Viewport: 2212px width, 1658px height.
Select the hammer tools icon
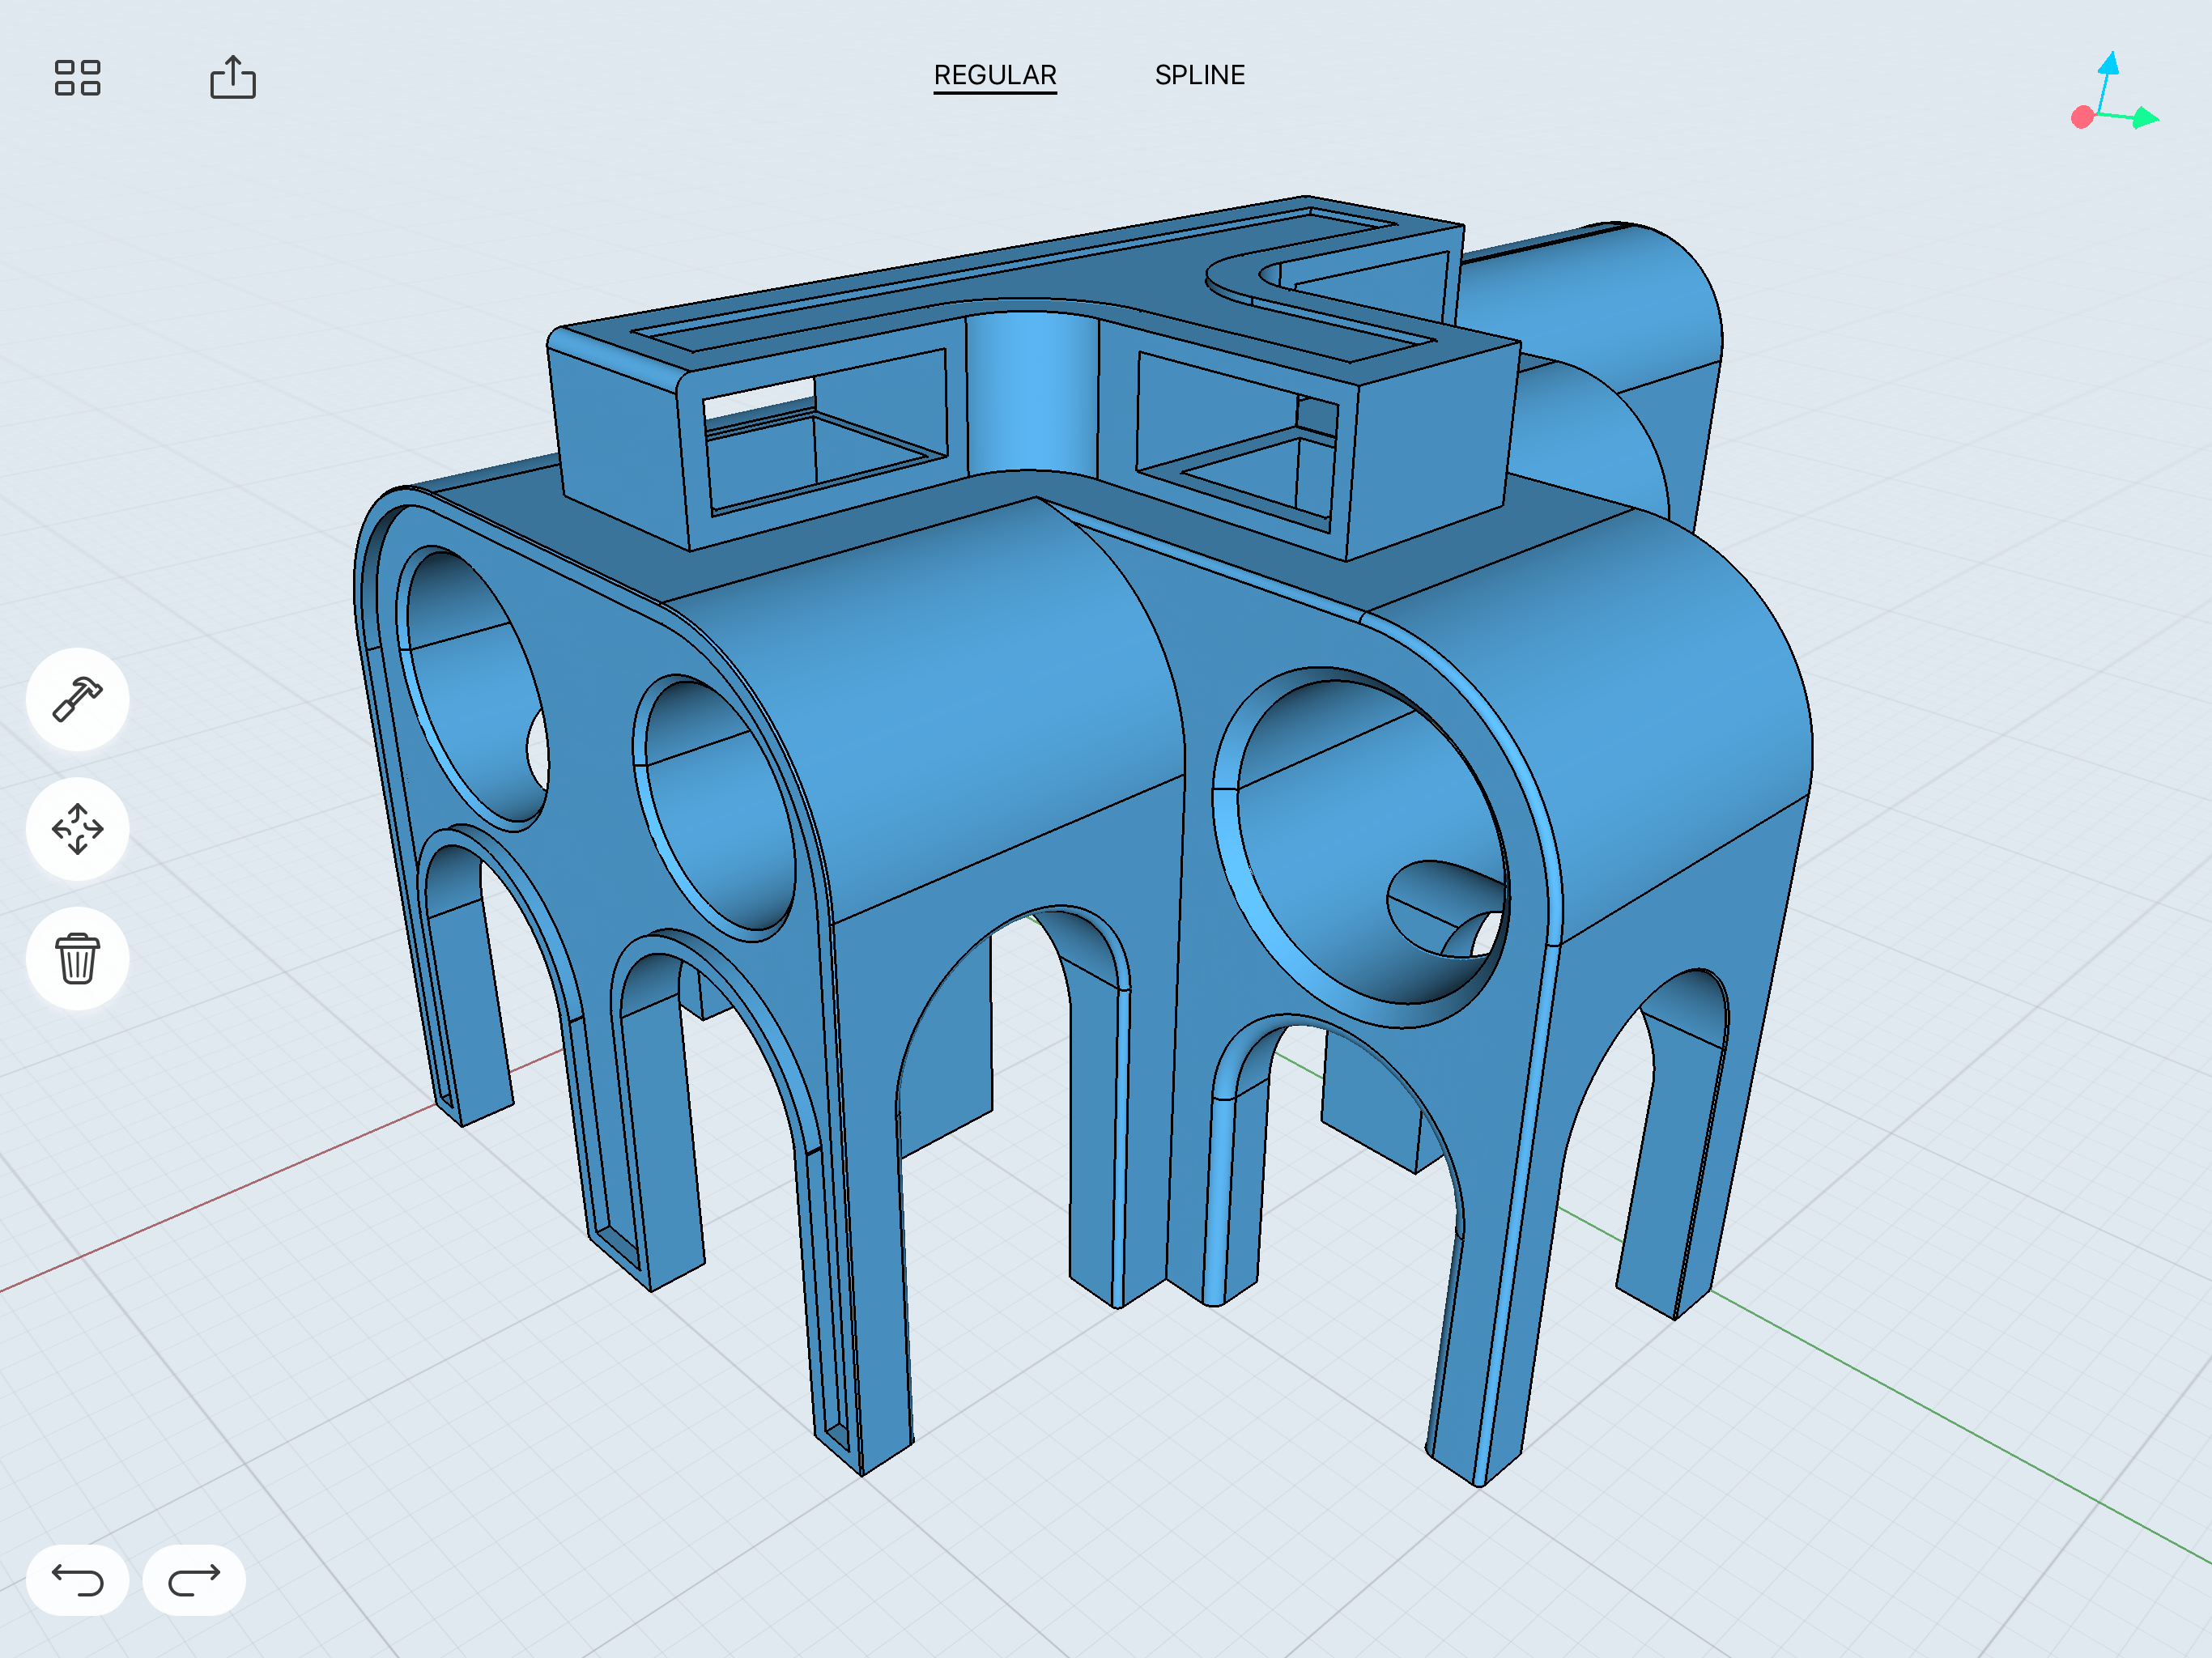point(77,699)
